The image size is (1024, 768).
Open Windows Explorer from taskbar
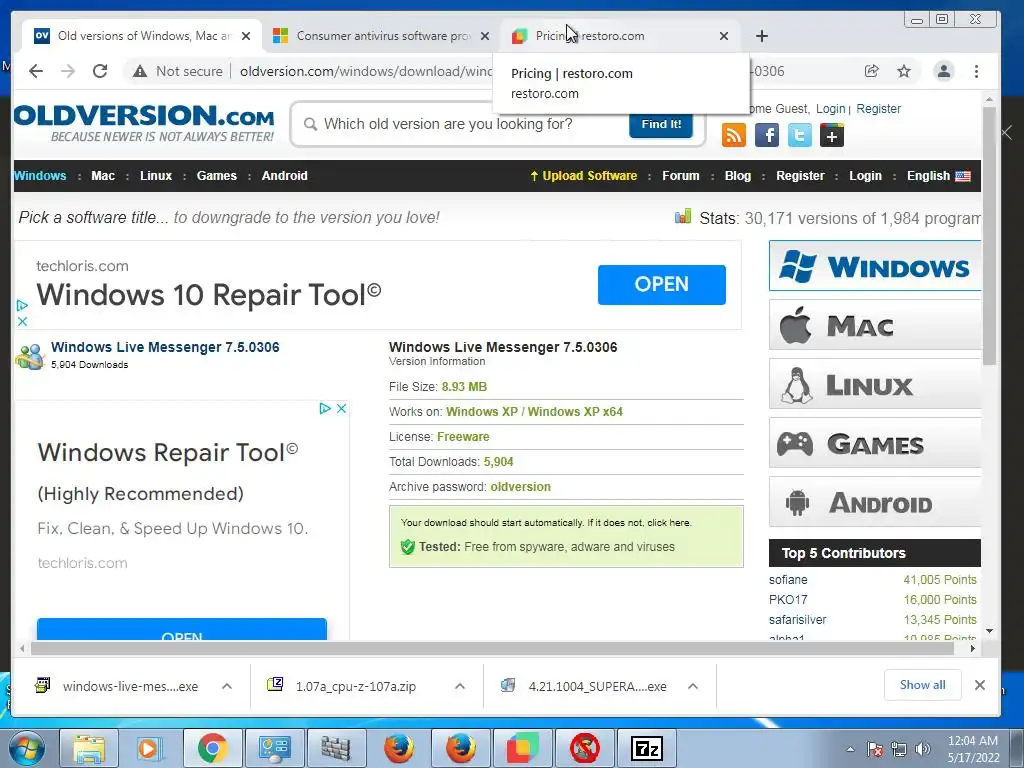coord(88,748)
